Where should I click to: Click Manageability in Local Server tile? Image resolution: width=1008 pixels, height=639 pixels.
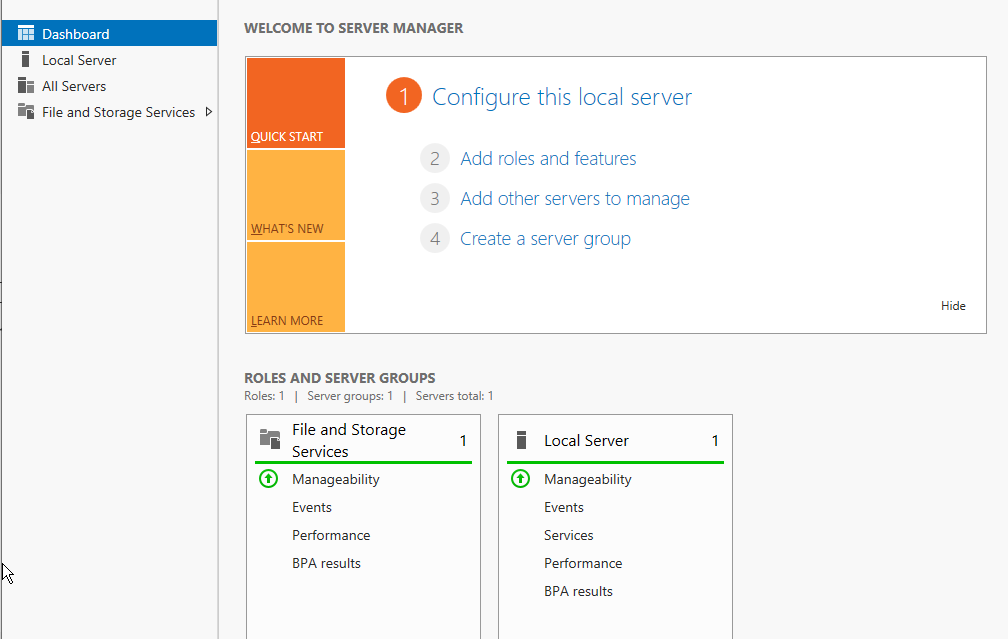click(x=588, y=480)
